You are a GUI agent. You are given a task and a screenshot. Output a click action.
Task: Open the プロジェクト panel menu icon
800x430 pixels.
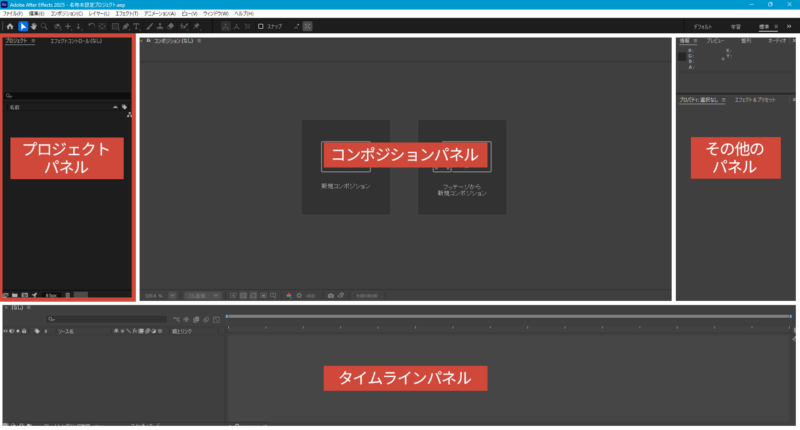pyautogui.click(x=33, y=41)
